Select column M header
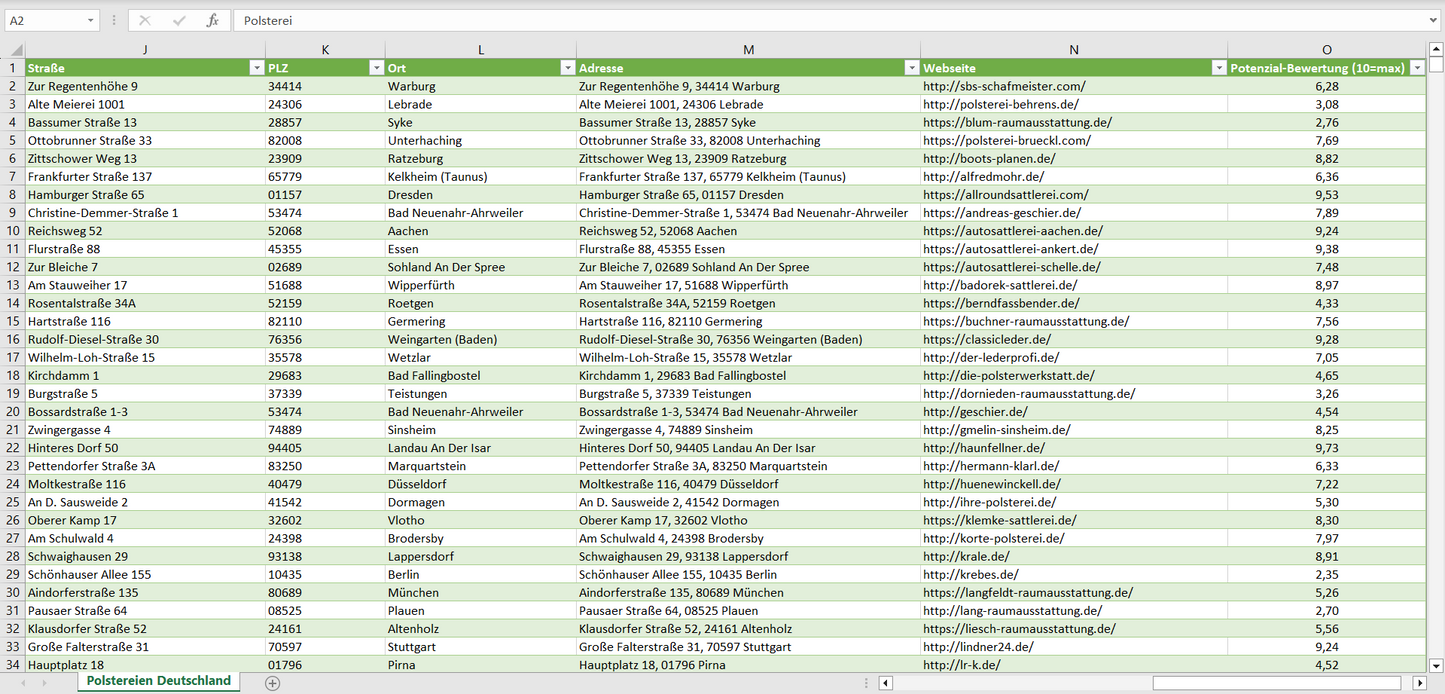This screenshot has height=694, width=1445. point(748,50)
